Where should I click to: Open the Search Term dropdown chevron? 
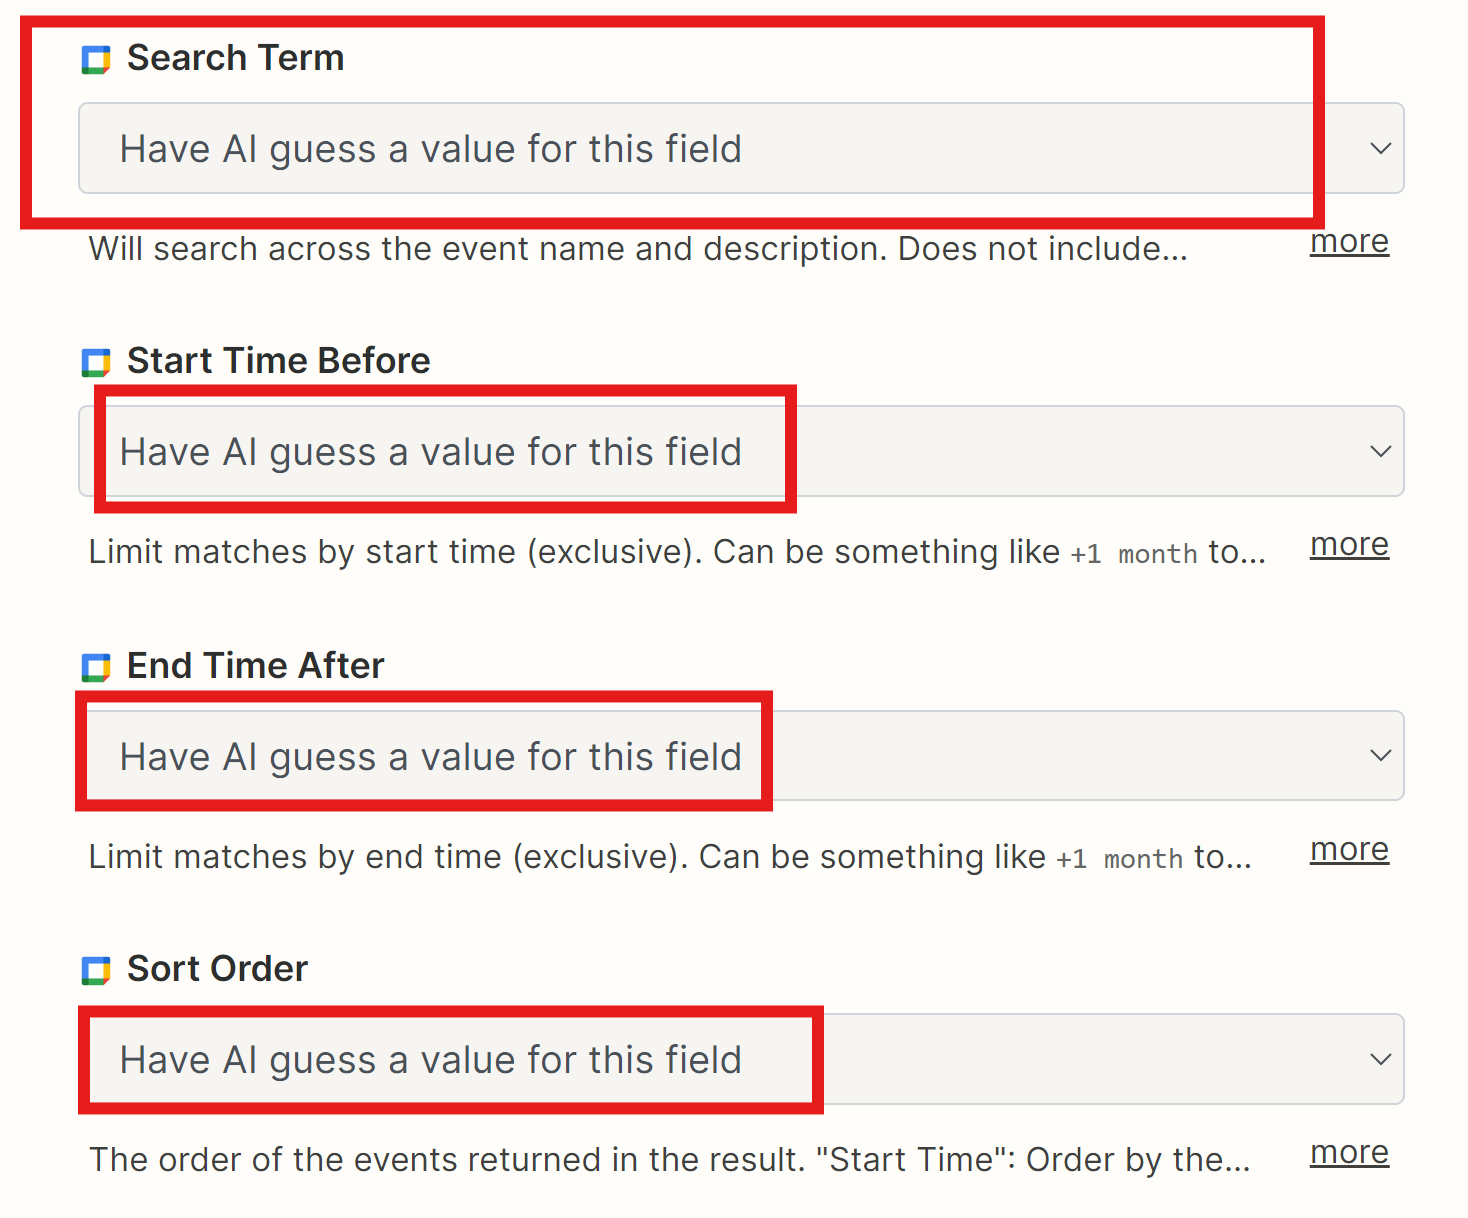(x=1380, y=149)
